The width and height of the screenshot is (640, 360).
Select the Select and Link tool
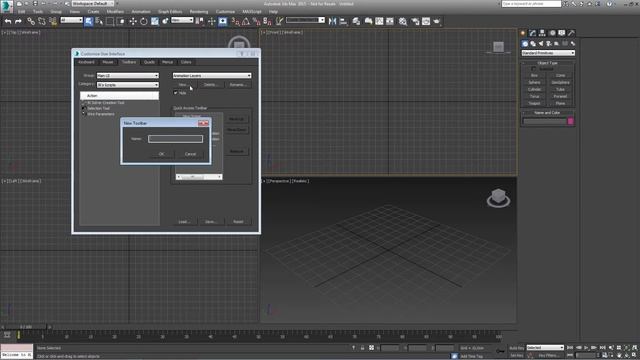tap(31, 21)
